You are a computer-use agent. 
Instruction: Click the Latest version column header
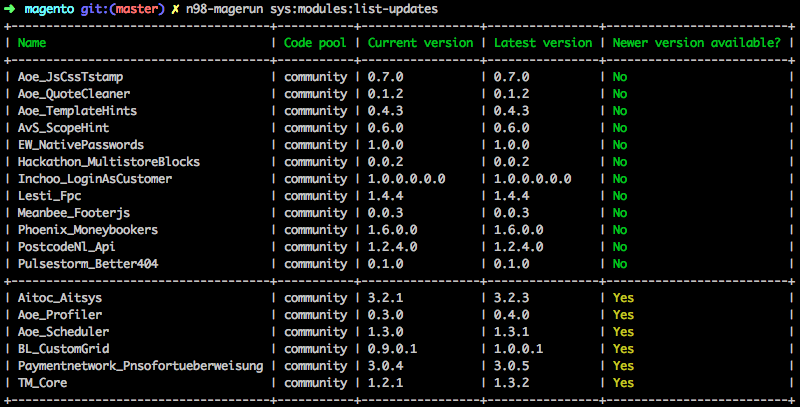coord(543,43)
